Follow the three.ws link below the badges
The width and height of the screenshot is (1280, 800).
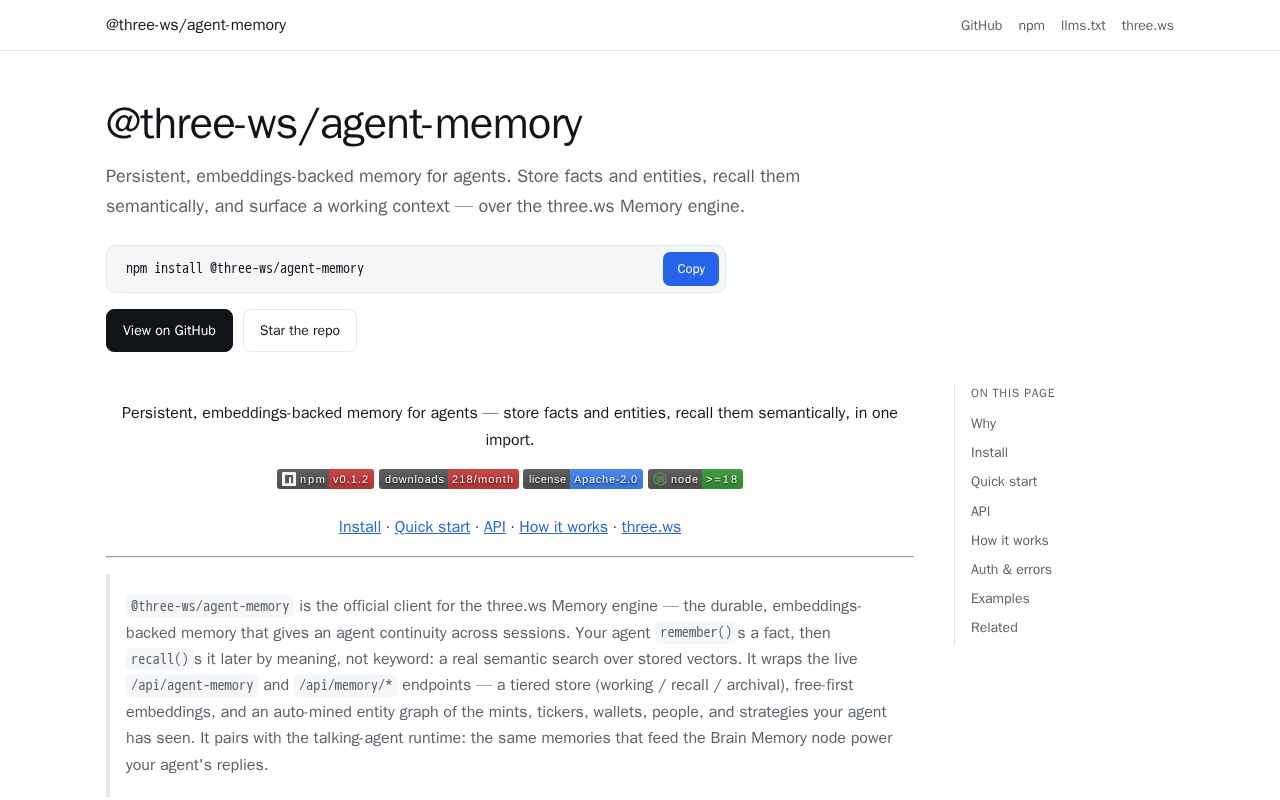(651, 527)
